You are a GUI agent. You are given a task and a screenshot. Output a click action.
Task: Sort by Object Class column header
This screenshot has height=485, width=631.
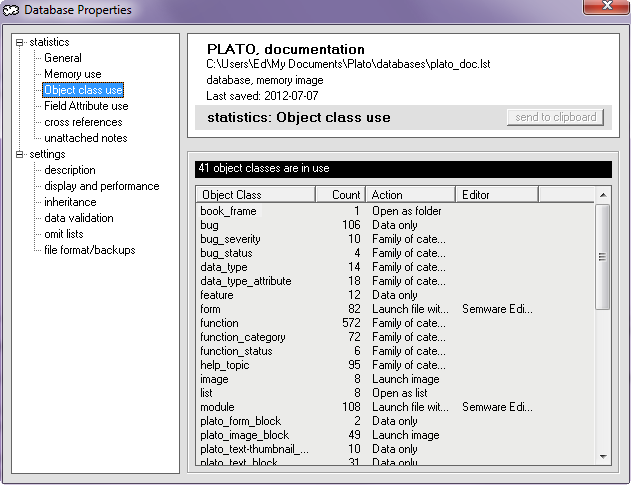(x=255, y=194)
